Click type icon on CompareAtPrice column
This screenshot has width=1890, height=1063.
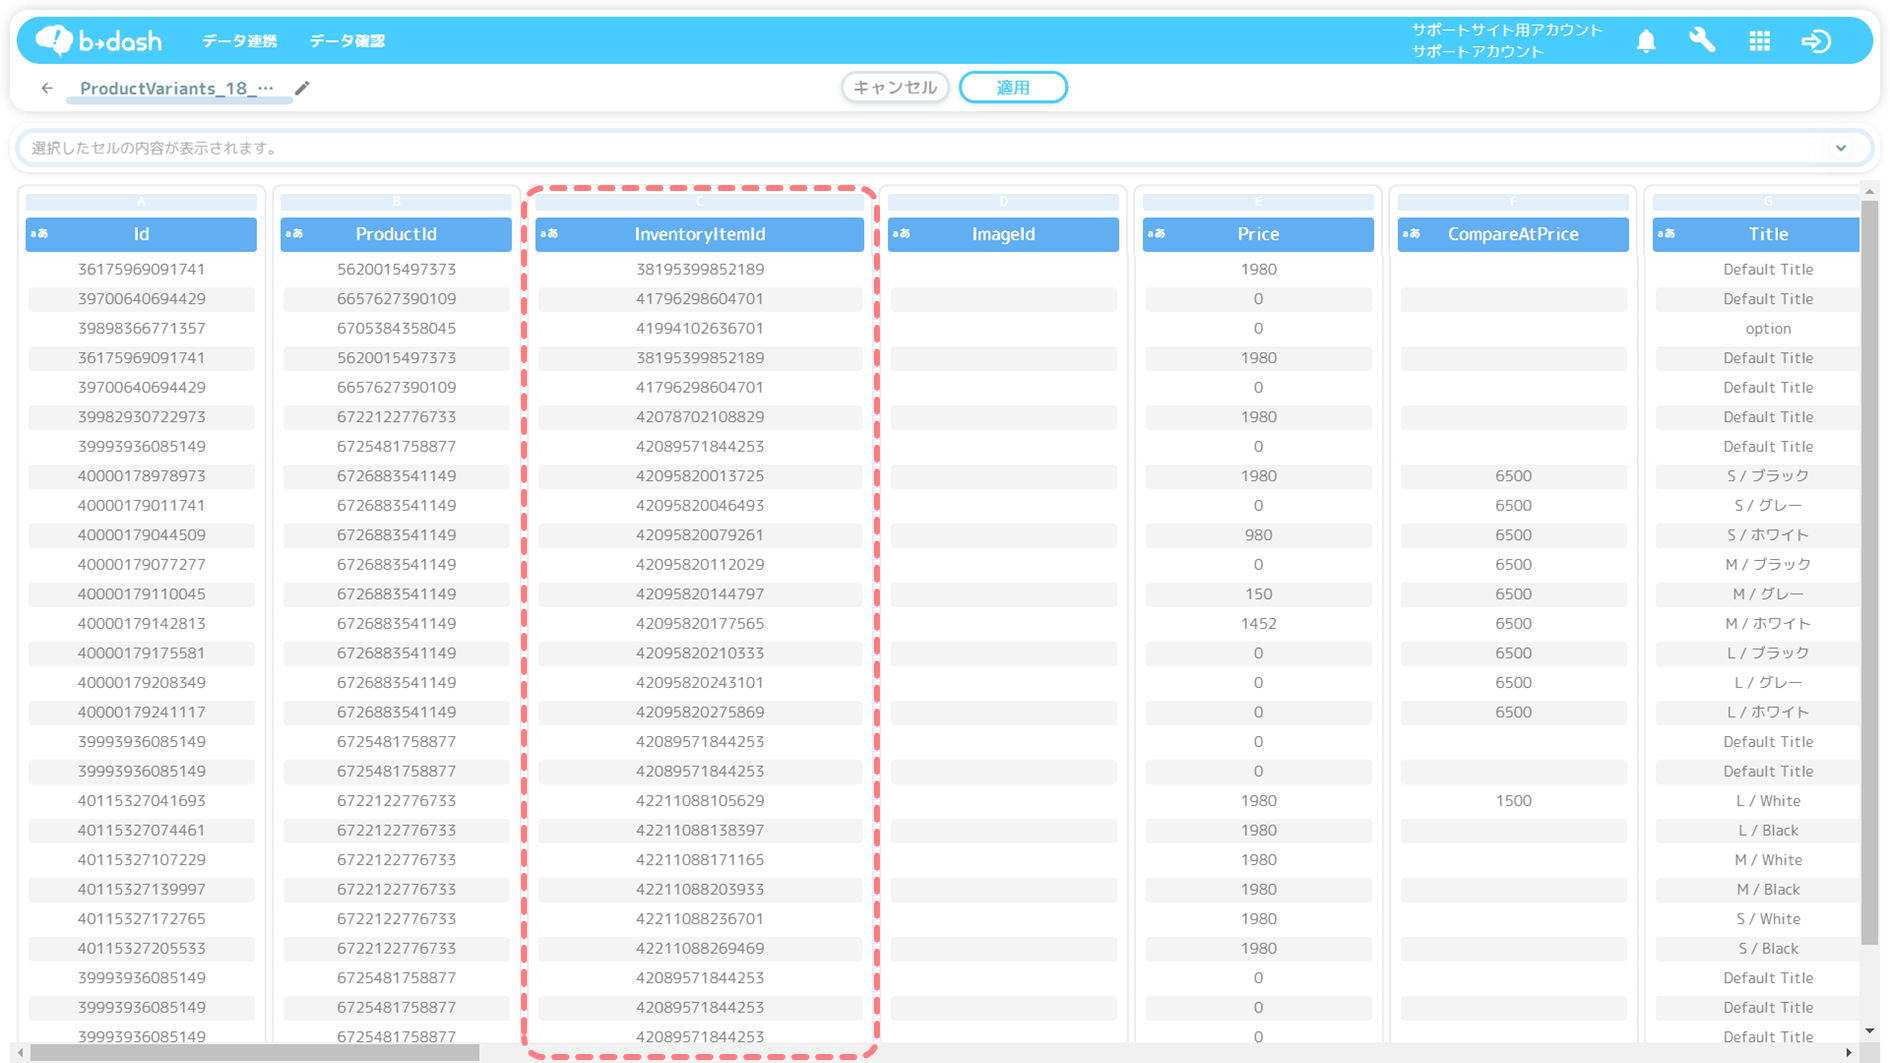pyautogui.click(x=1412, y=234)
